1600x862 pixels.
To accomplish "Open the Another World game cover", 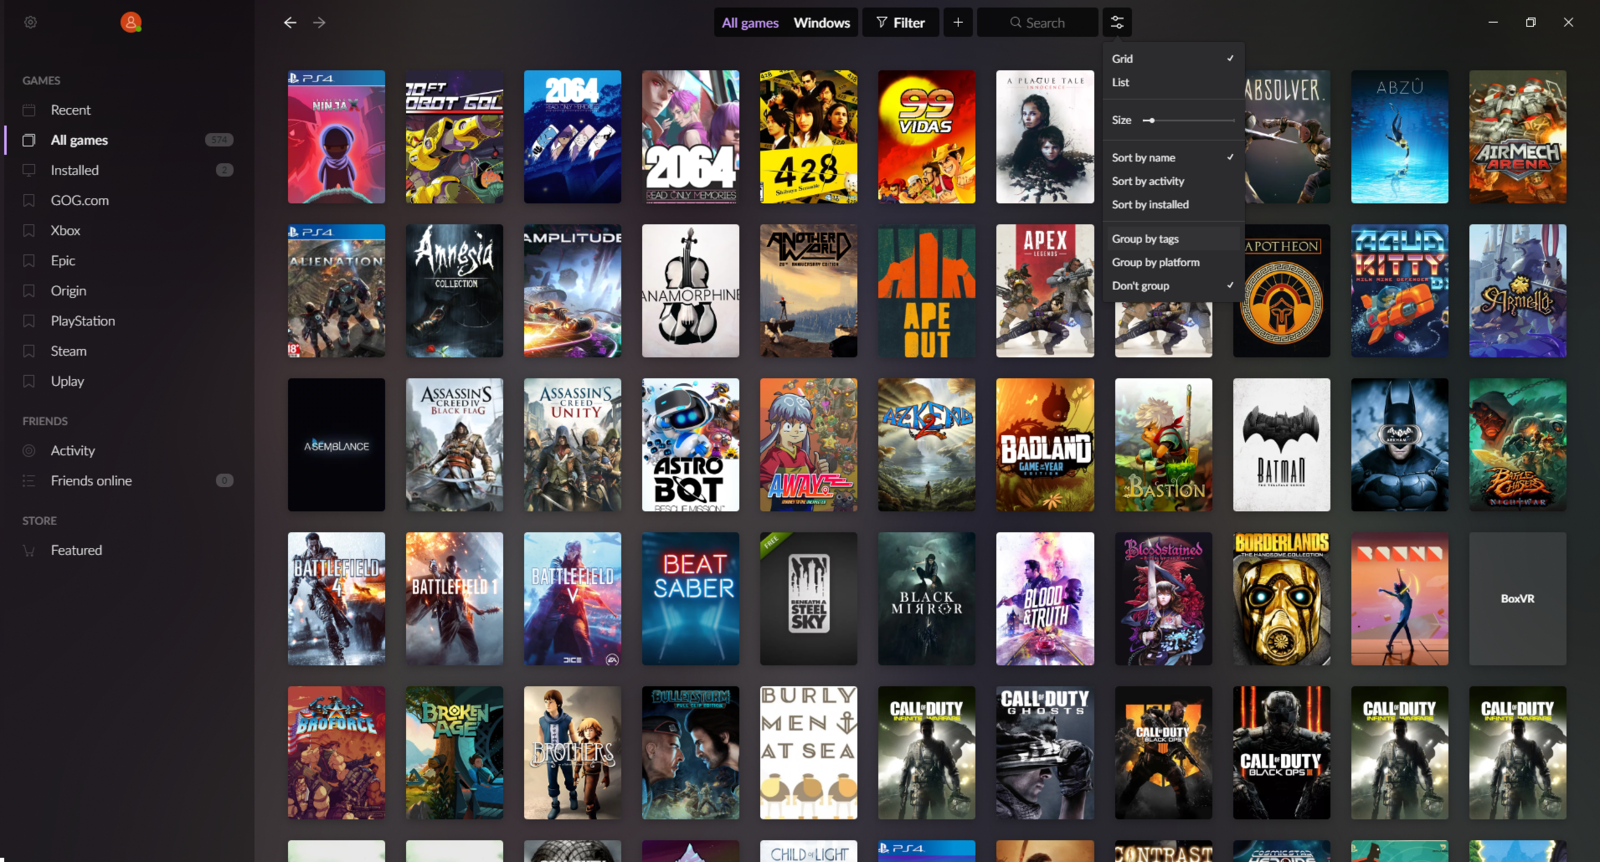I will [x=808, y=291].
